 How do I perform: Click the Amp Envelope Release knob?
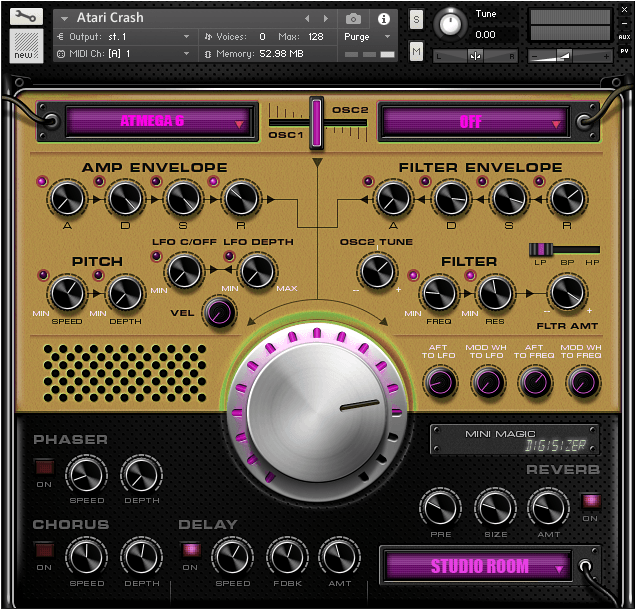click(x=241, y=199)
